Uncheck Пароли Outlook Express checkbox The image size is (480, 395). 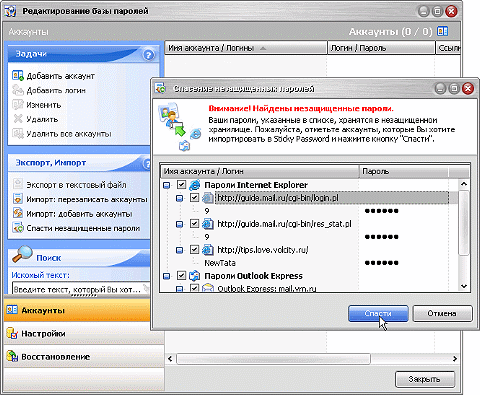pos(181,275)
